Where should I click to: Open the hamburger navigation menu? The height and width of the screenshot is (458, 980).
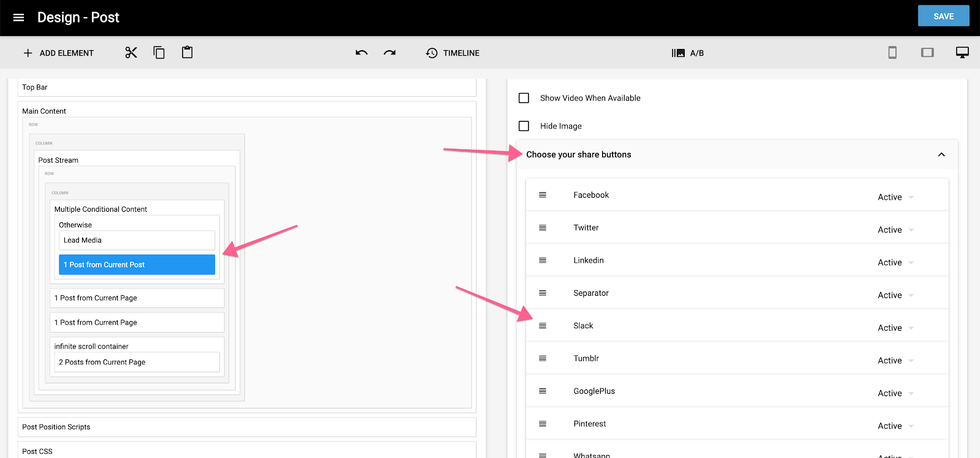18,17
